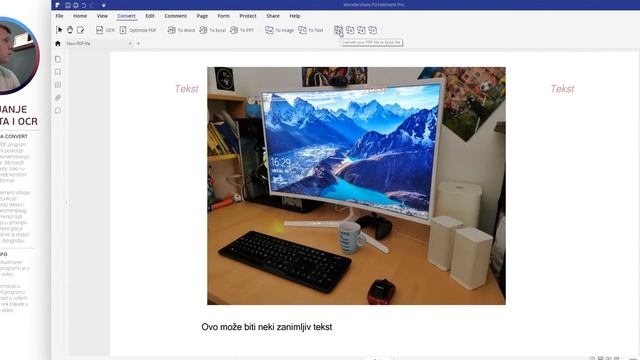Switch to the Page tab

pos(202,16)
